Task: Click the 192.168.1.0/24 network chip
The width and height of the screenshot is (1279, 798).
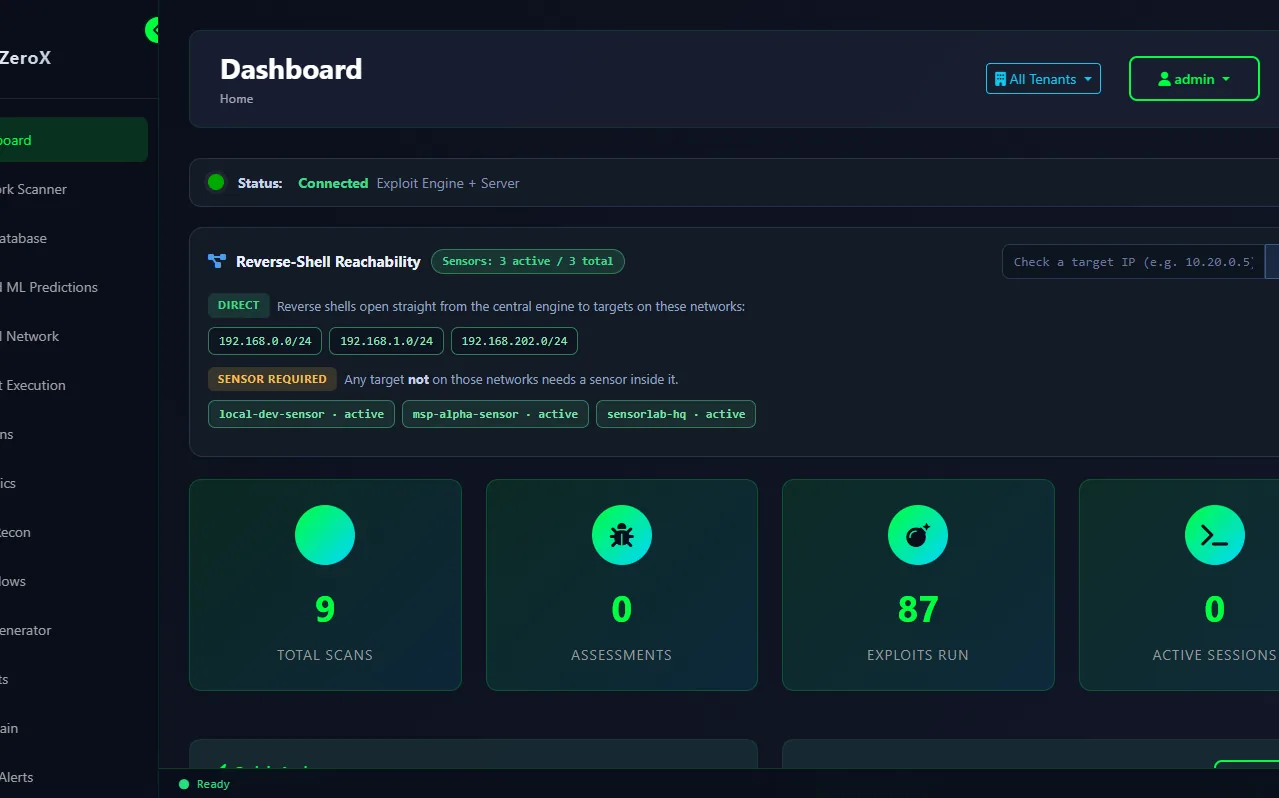Action: (386, 341)
